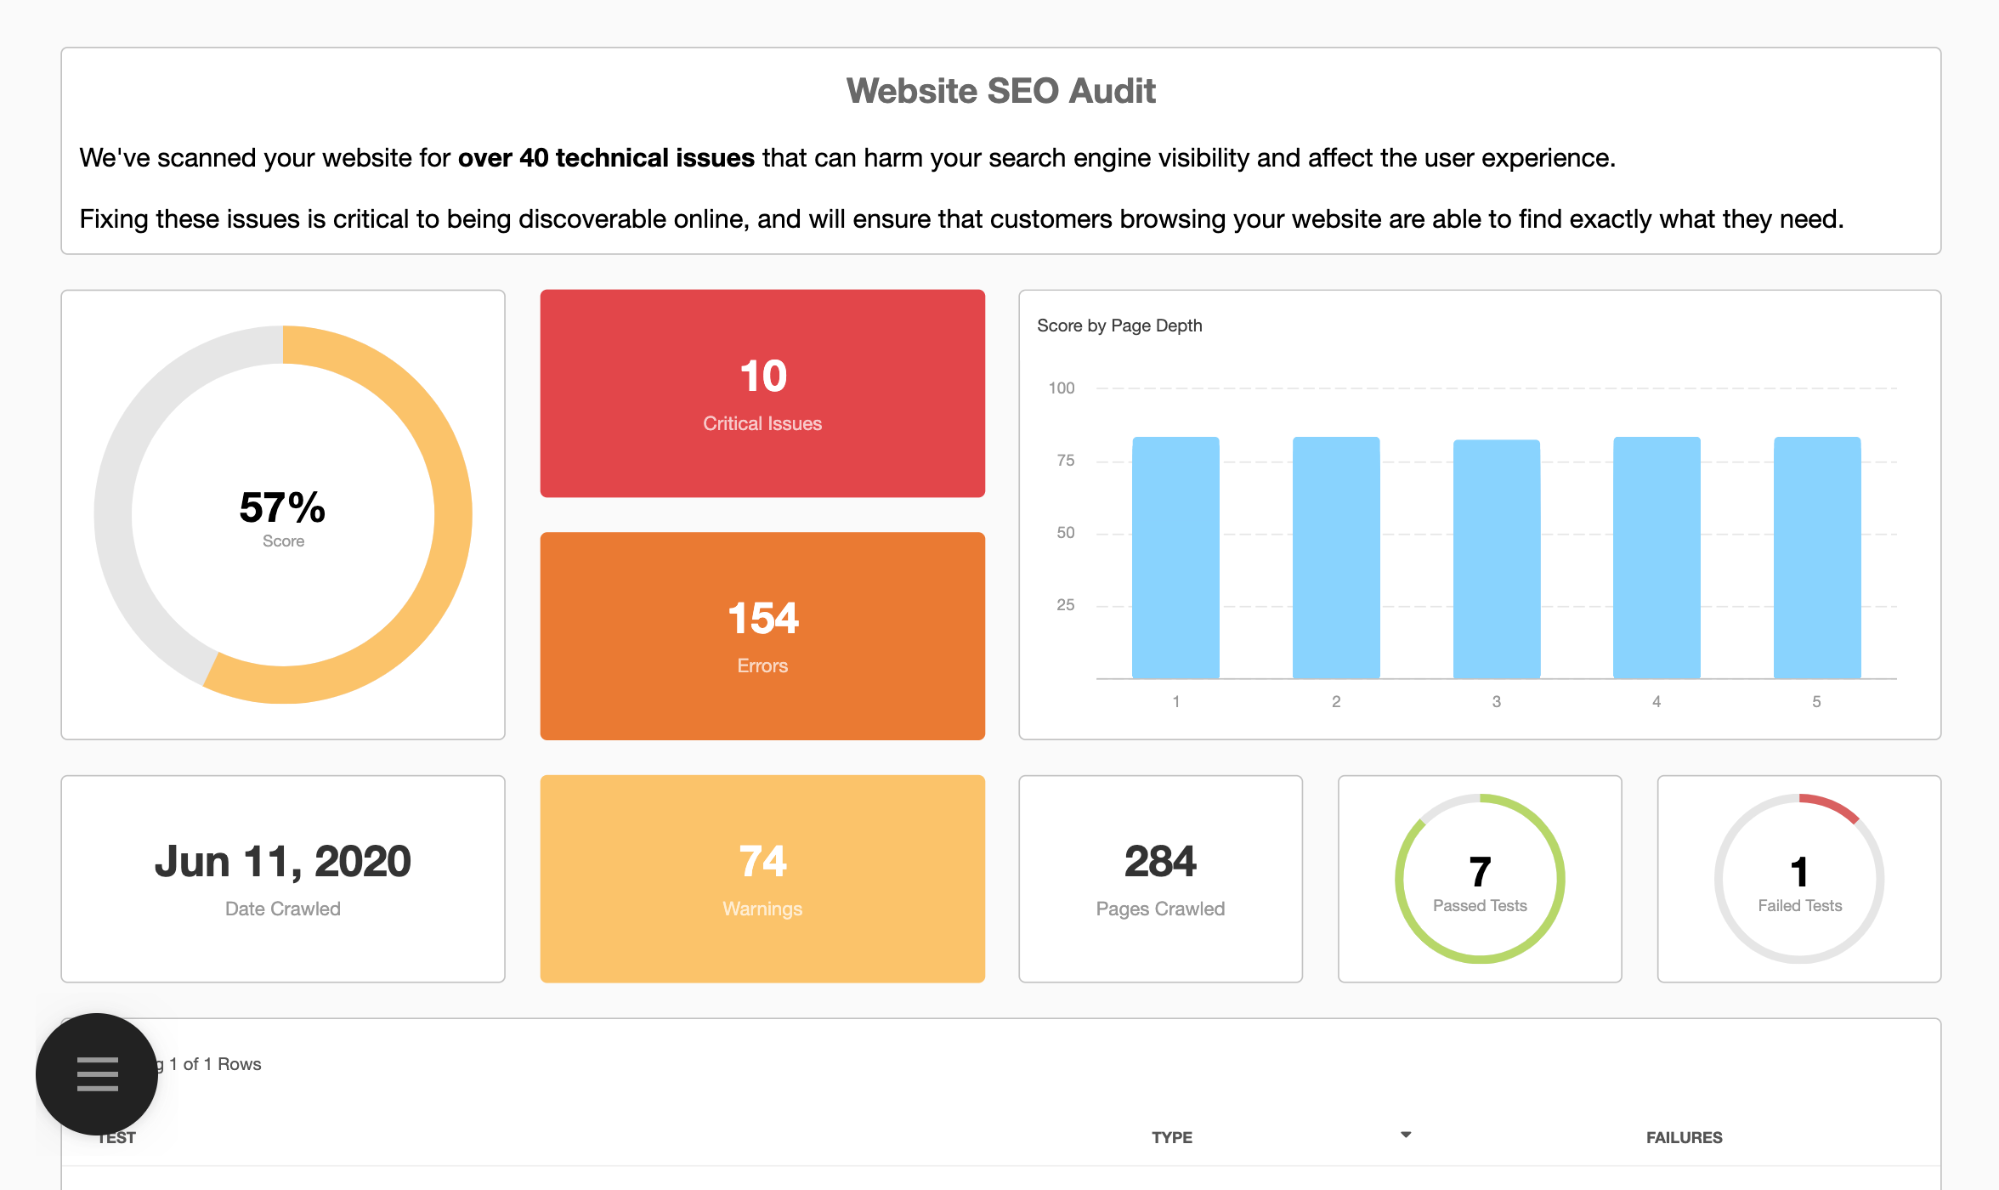Click the Failed Tests circular gauge
Image resolution: width=1999 pixels, height=1190 pixels.
point(1798,879)
